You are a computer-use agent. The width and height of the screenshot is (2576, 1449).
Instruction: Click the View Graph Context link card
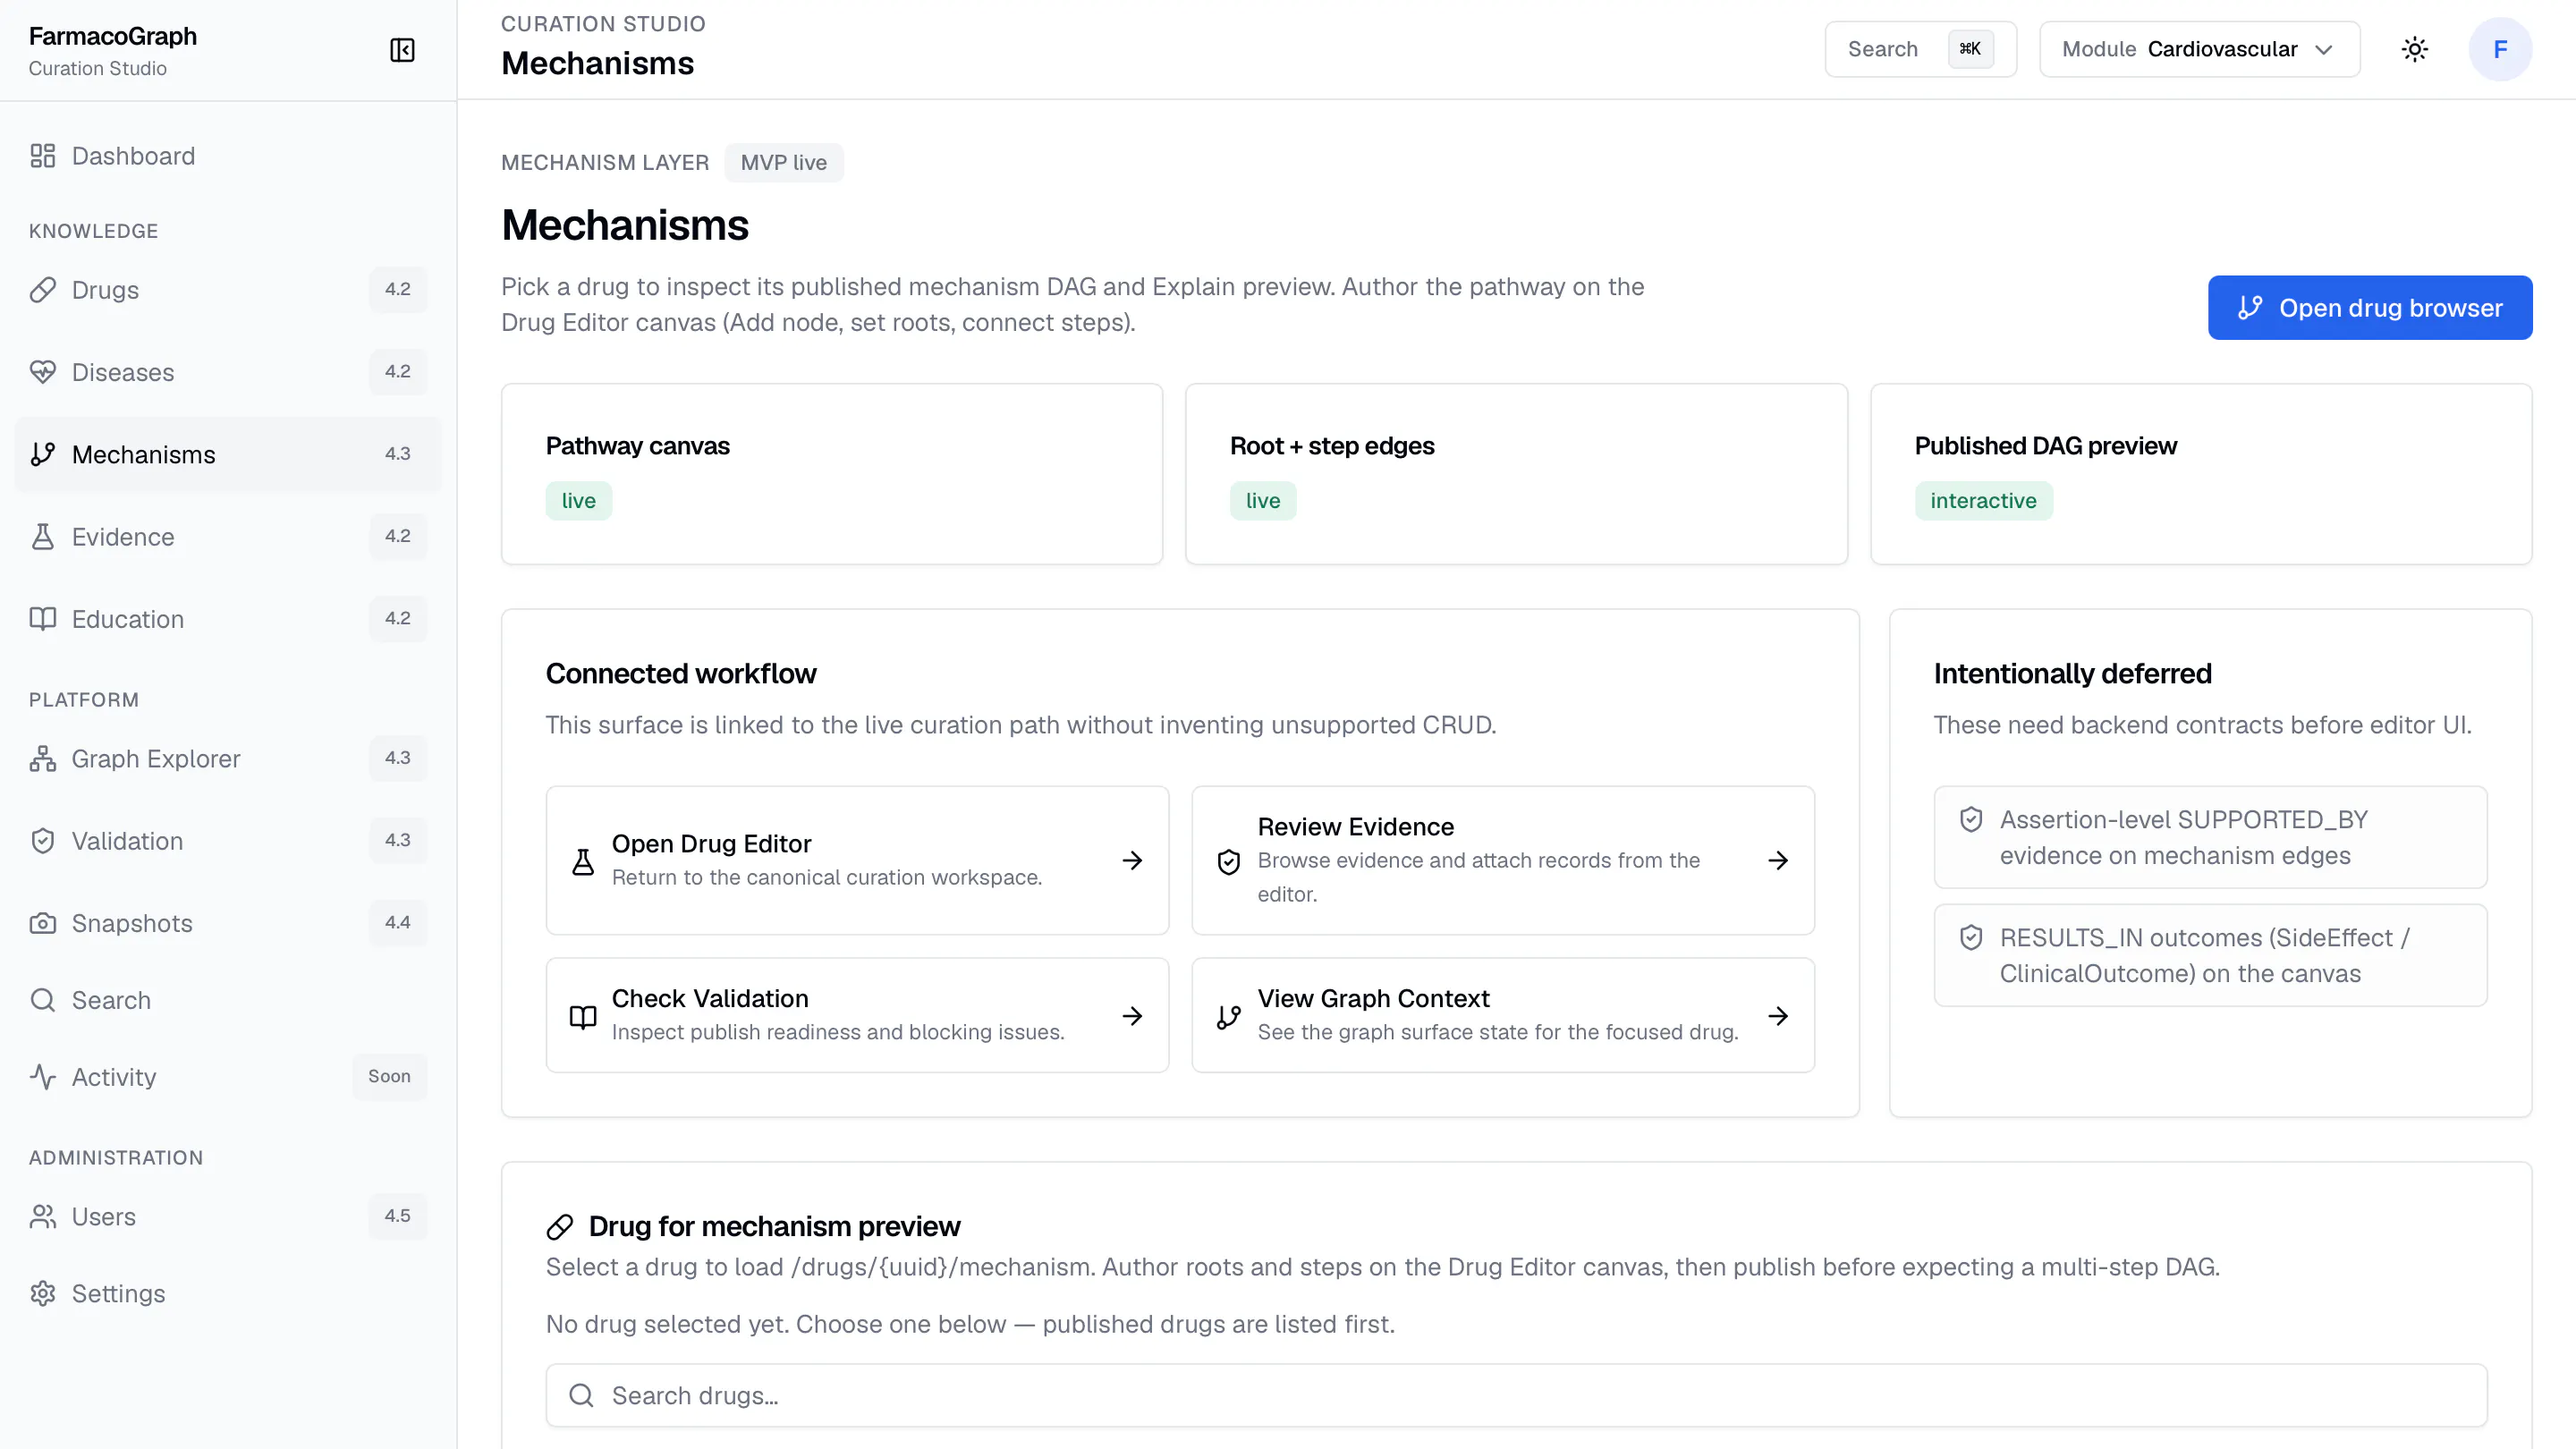(1503, 1016)
